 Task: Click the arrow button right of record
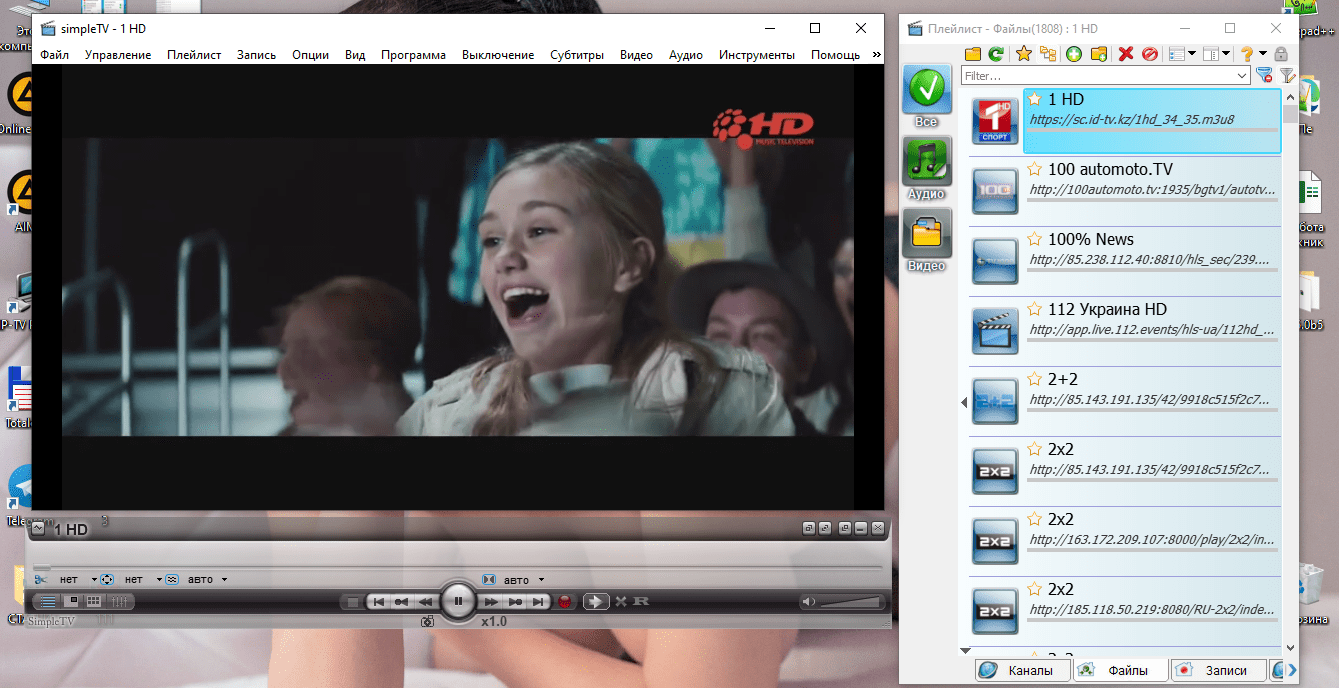coord(595,602)
